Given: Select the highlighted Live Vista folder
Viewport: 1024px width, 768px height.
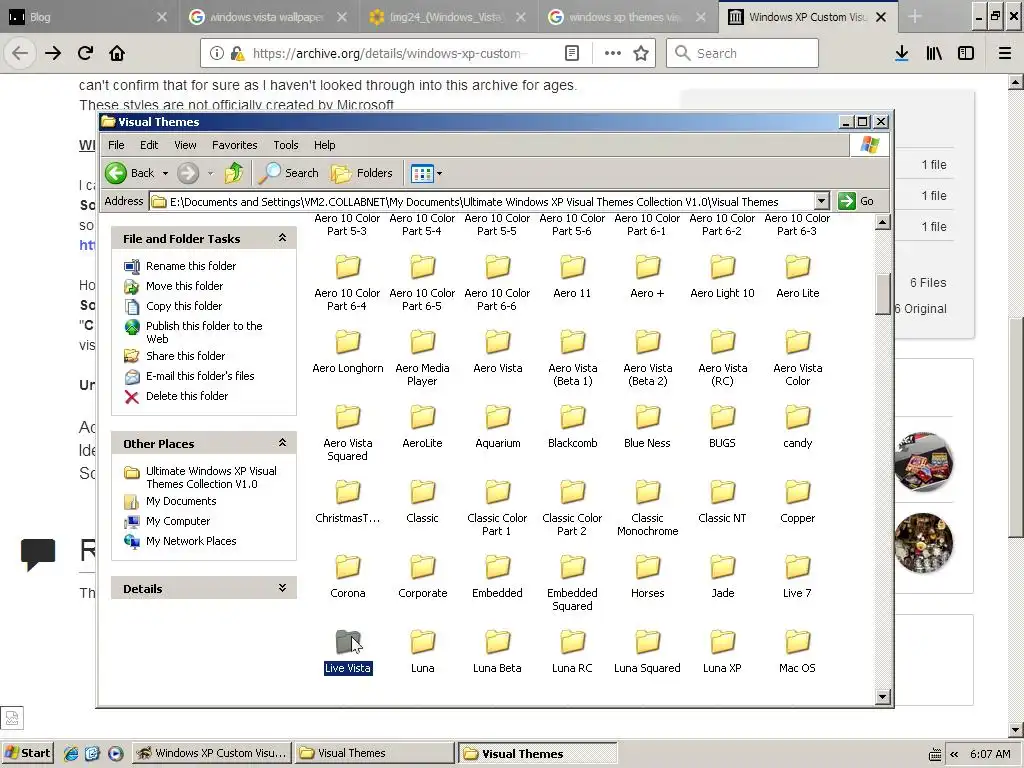Looking at the screenshot, I should 347,652.
